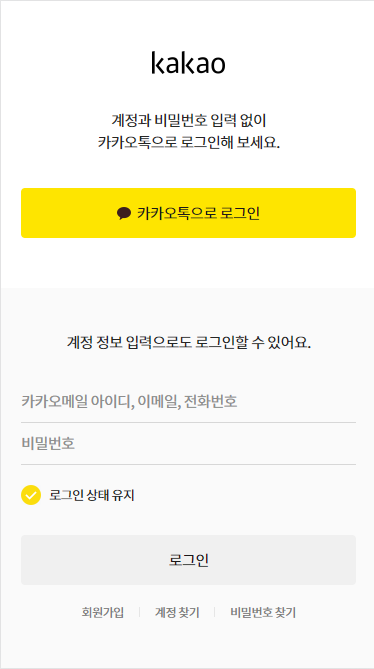Open the 비밀번호 찾기 link

[263, 613]
